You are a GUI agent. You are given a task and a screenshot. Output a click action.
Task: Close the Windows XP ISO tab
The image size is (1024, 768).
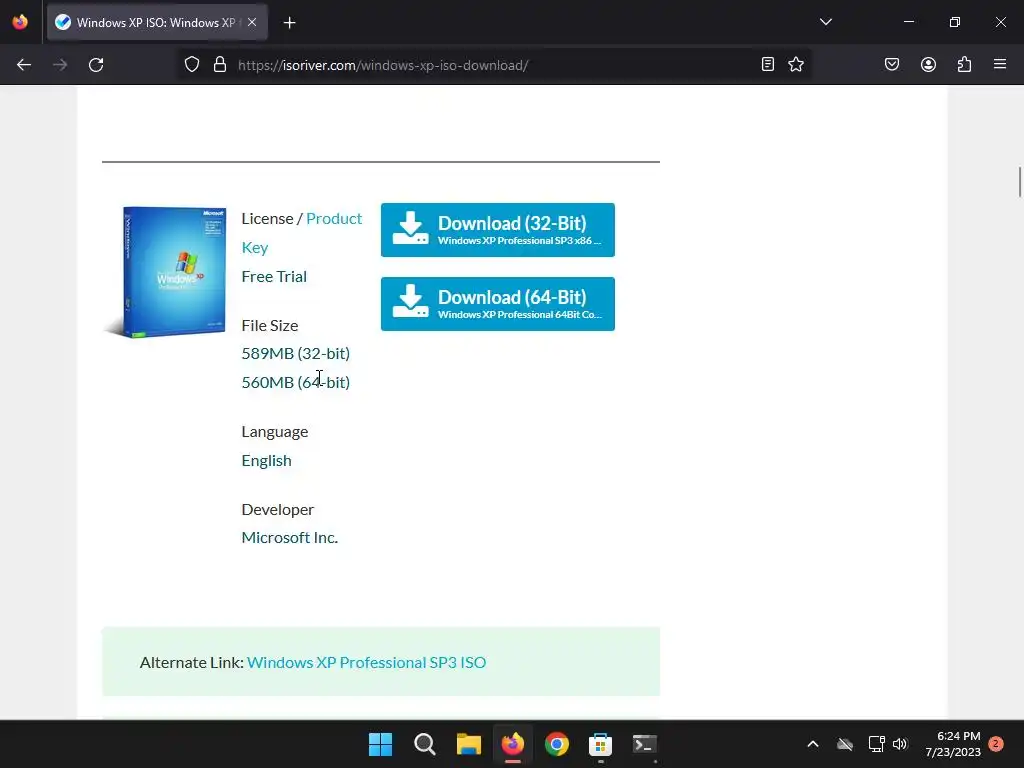click(252, 22)
